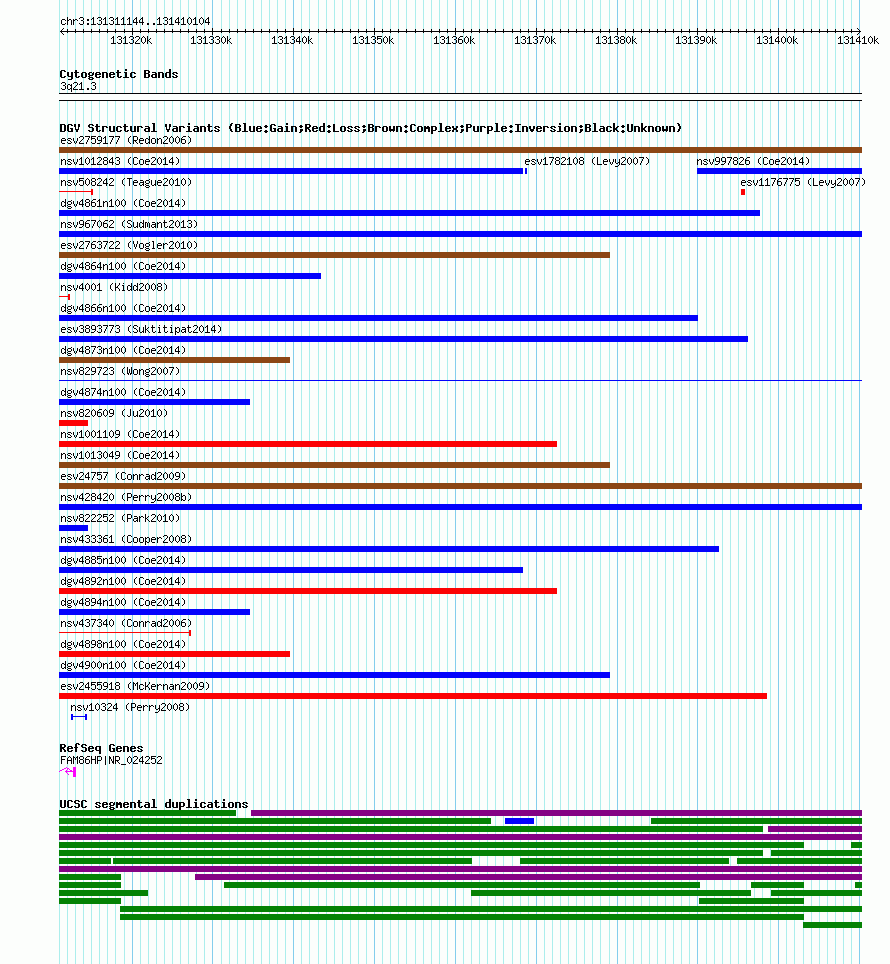Click the small blue nsv10324 gain glyph
890x964 pixels.
(x=79, y=717)
